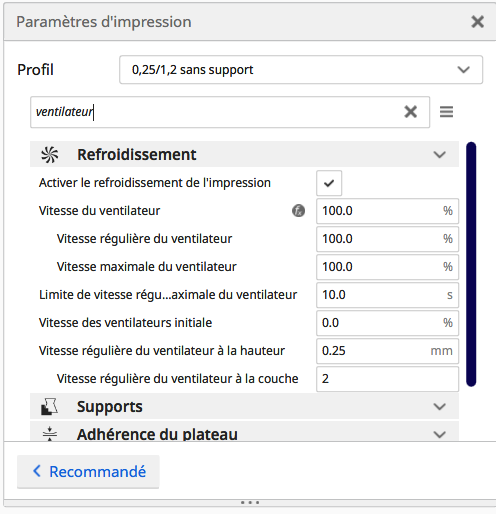The width and height of the screenshot is (496, 514).
Task: Click the Supports category icon
Action: coord(49,406)
